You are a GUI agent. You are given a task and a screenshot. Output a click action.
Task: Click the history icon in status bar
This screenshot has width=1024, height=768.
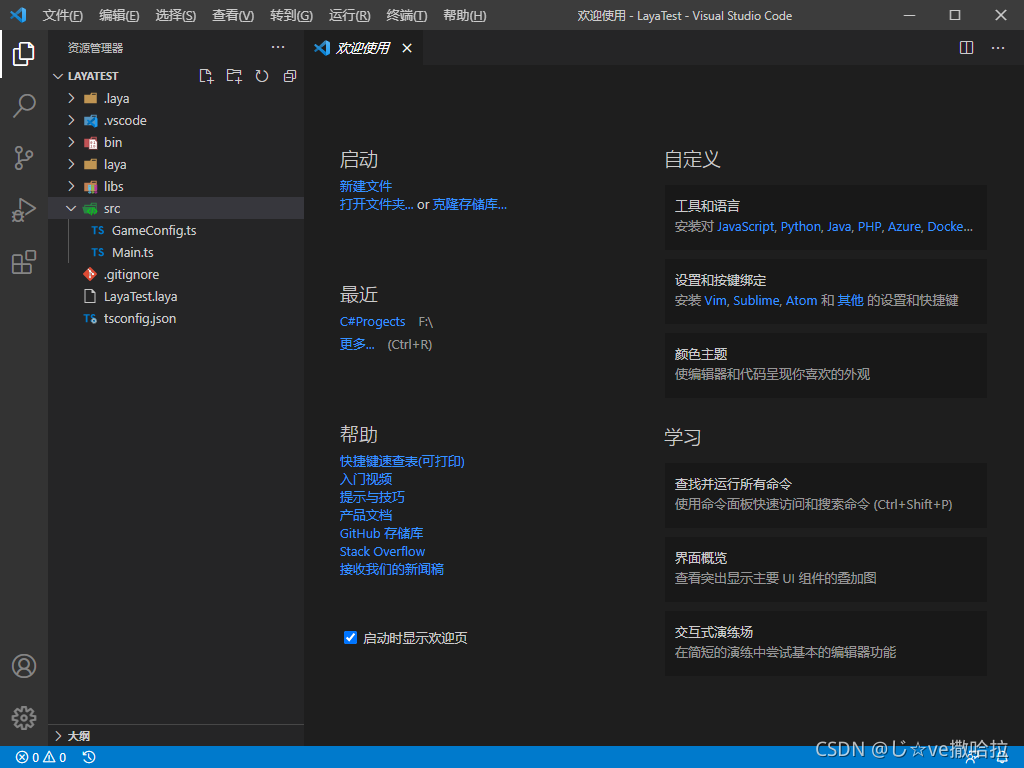pyautogui.click(x=89, y=757)
